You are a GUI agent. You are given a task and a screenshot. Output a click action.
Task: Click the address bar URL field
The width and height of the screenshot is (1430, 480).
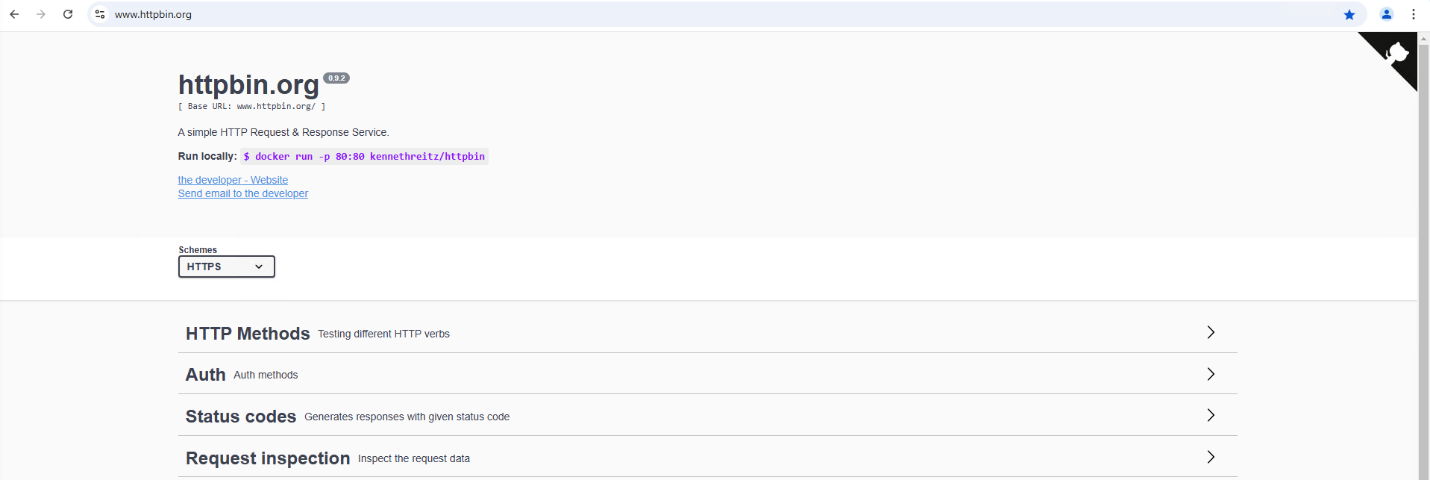coord(700,14)
